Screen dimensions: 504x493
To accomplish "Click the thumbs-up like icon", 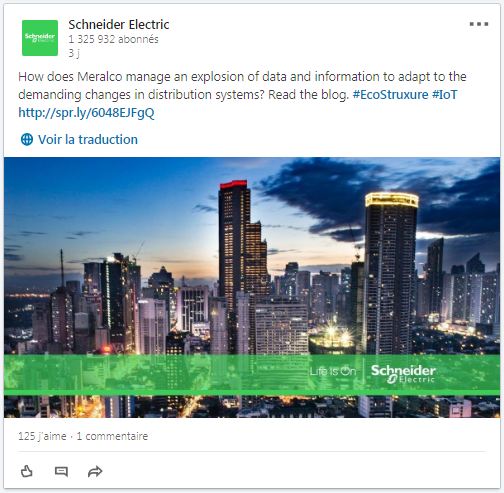I will [27, 471].
